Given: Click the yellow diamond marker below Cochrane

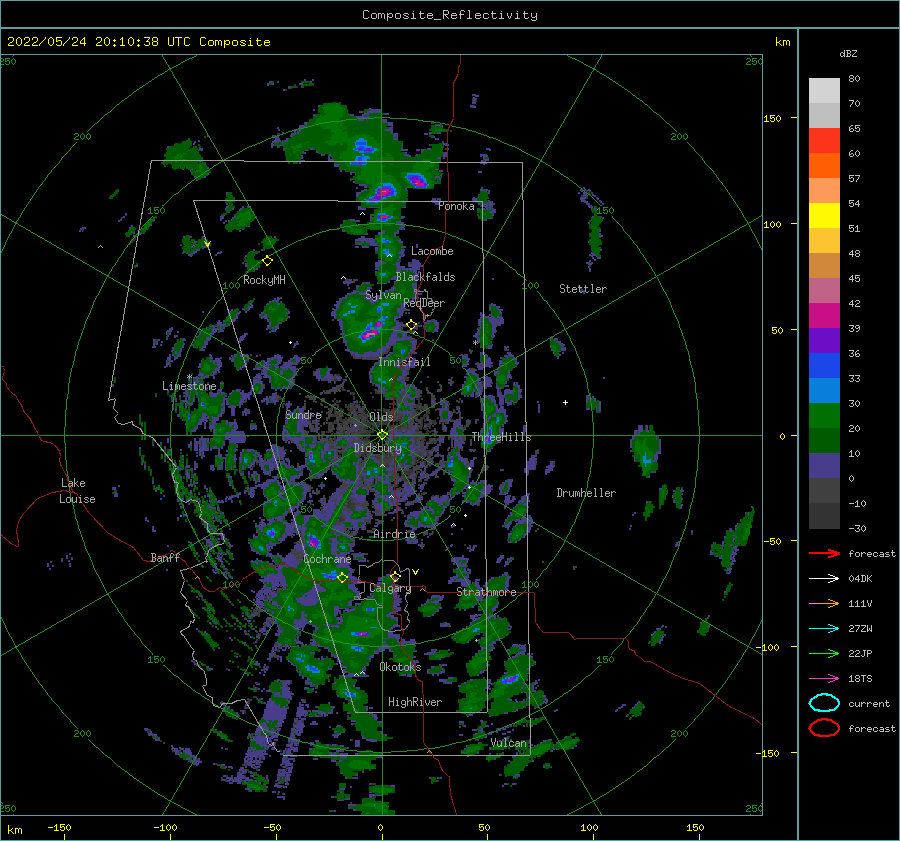Looking at the screenshot, I should point(342,577).
